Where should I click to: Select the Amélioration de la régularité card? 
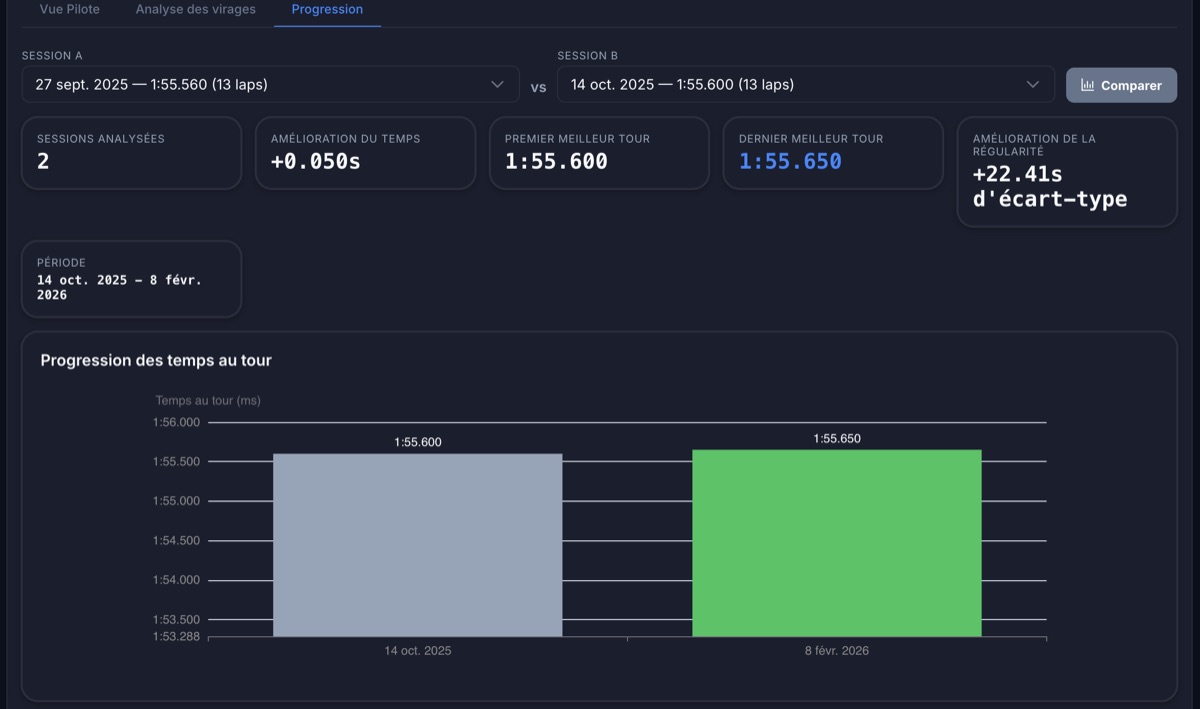pyautogui.click(x=1067, y=172)
